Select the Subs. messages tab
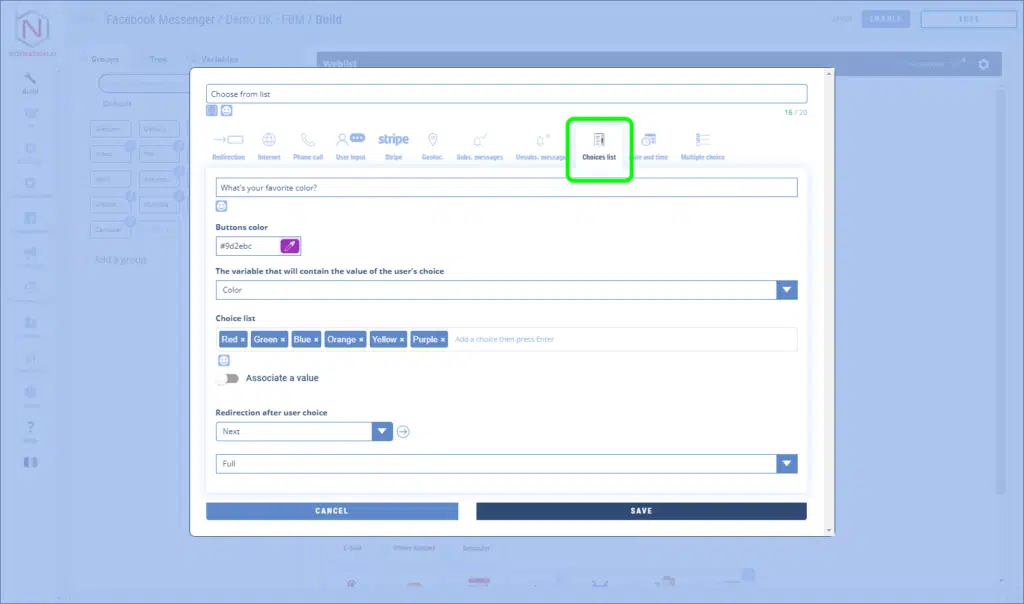The image size is (1024, 604). 479,145
